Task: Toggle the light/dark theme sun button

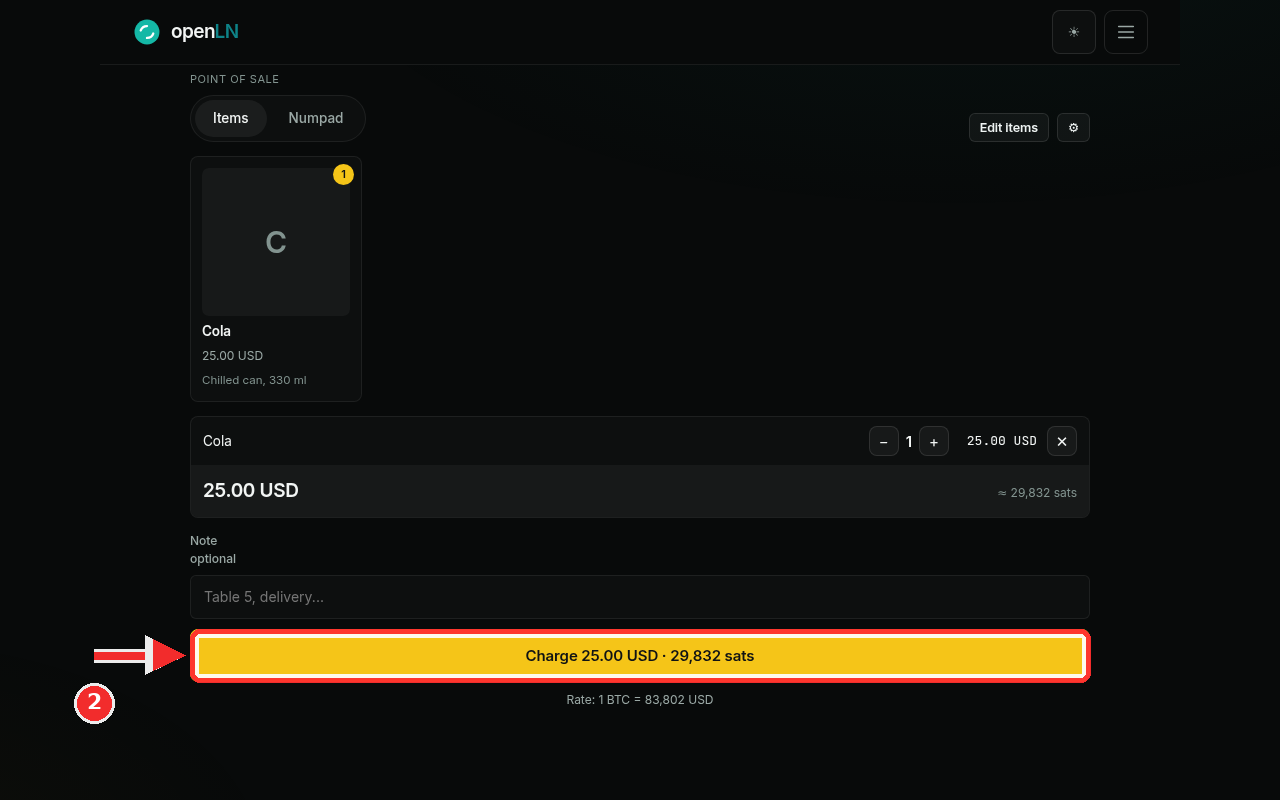Action: click(1074, 32)
